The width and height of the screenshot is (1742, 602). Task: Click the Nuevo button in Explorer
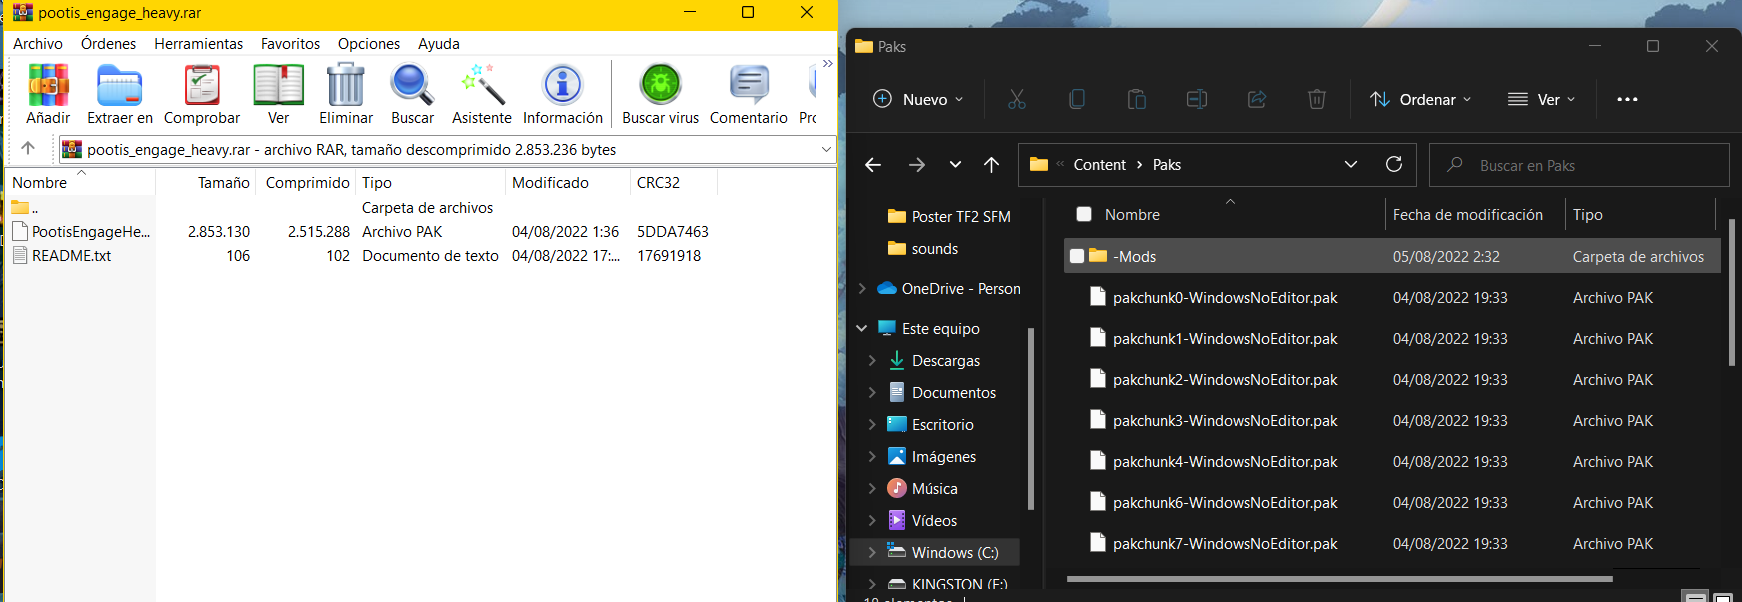(x=918, y=99)
